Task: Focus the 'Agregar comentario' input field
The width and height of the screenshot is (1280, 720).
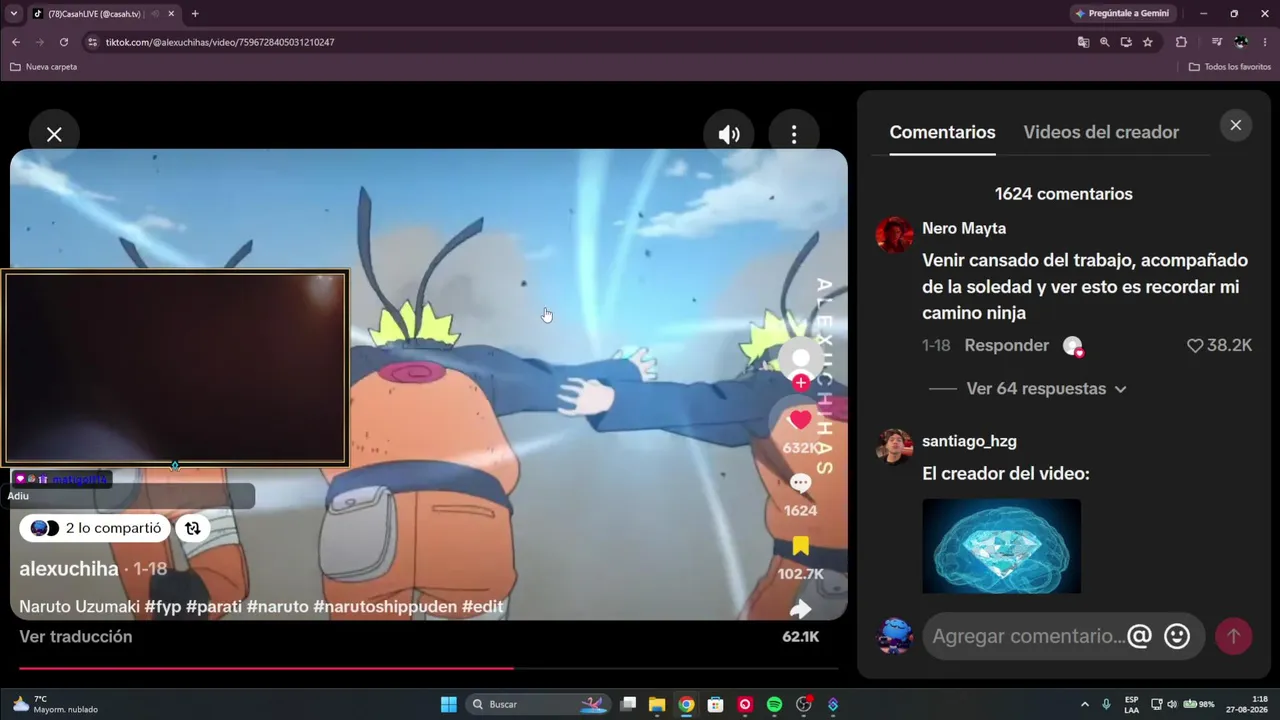Action: pyautogui.click(x=1028, y=636)
